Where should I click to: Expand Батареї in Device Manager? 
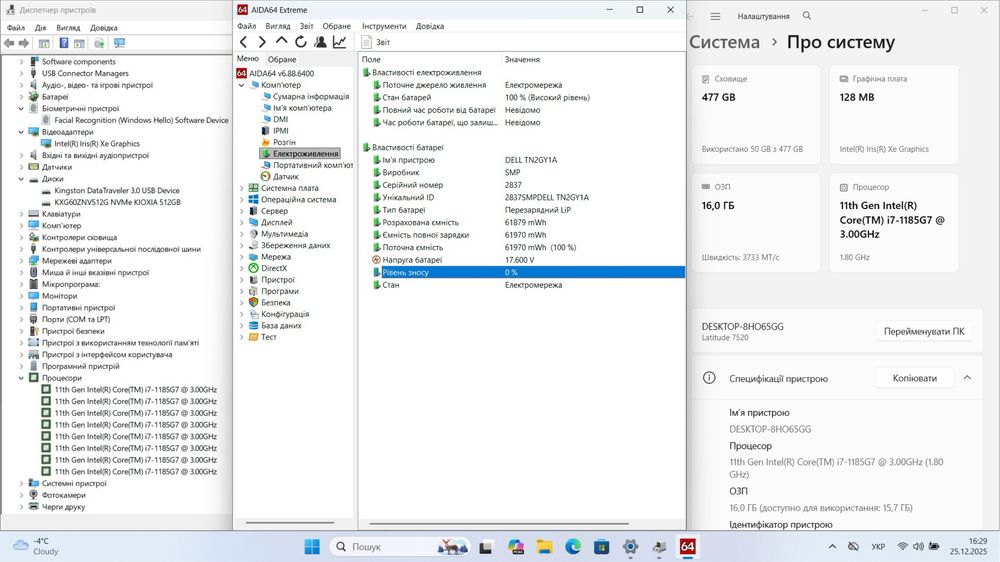pyautogui.click(x=21, y=97)
